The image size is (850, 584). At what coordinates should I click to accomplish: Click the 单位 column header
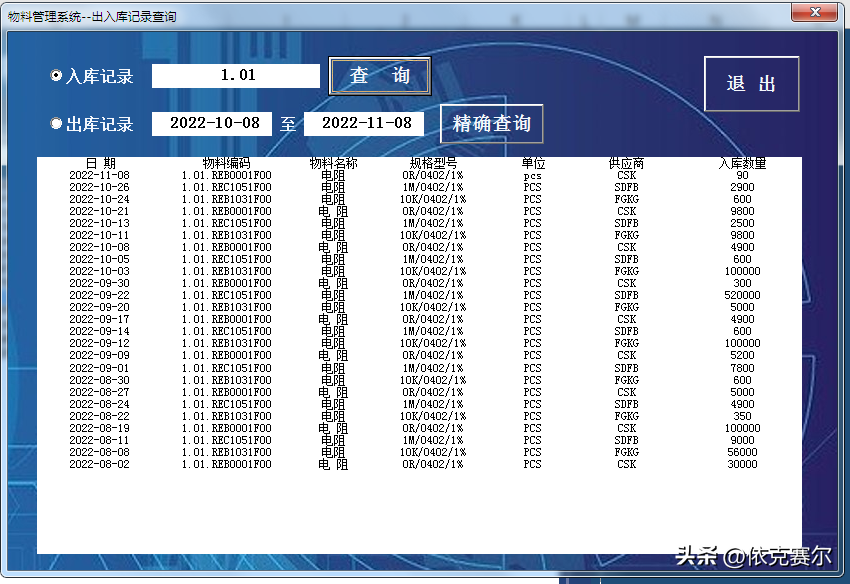click(x=533, y=163)
